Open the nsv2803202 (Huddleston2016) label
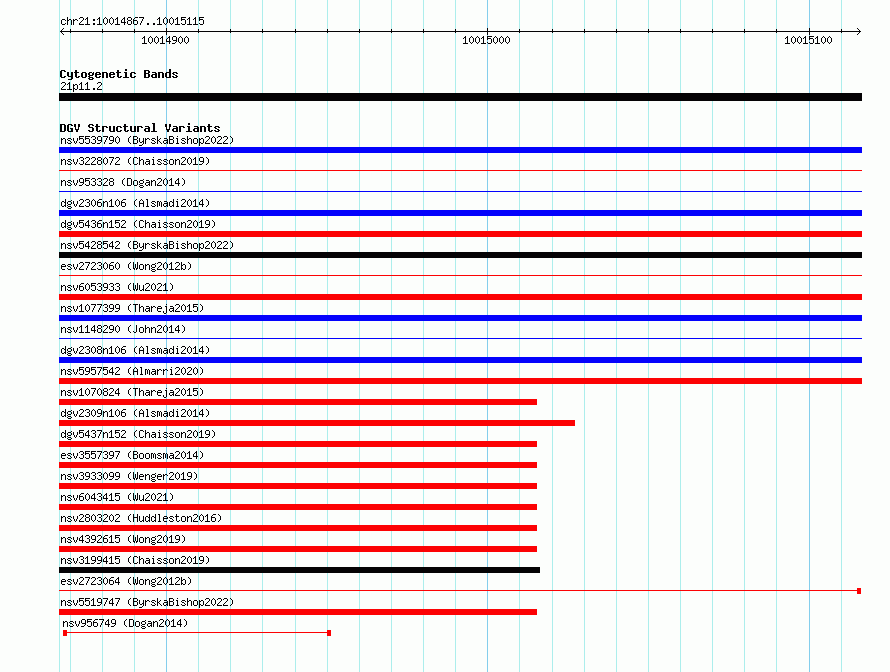 pos(141,518)
